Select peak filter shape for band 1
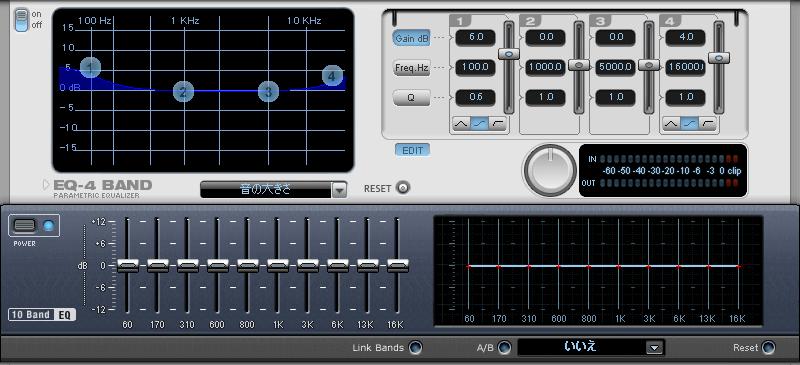The image size is (800, 365). click(461, 124)
